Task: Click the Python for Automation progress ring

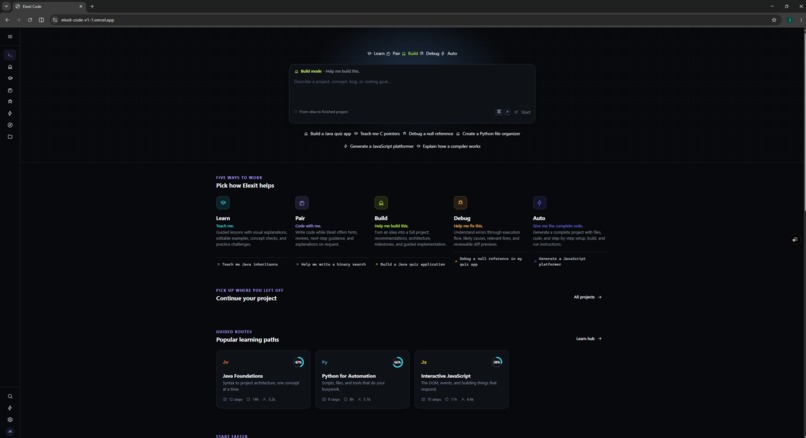Action: [x=397, y=362]
